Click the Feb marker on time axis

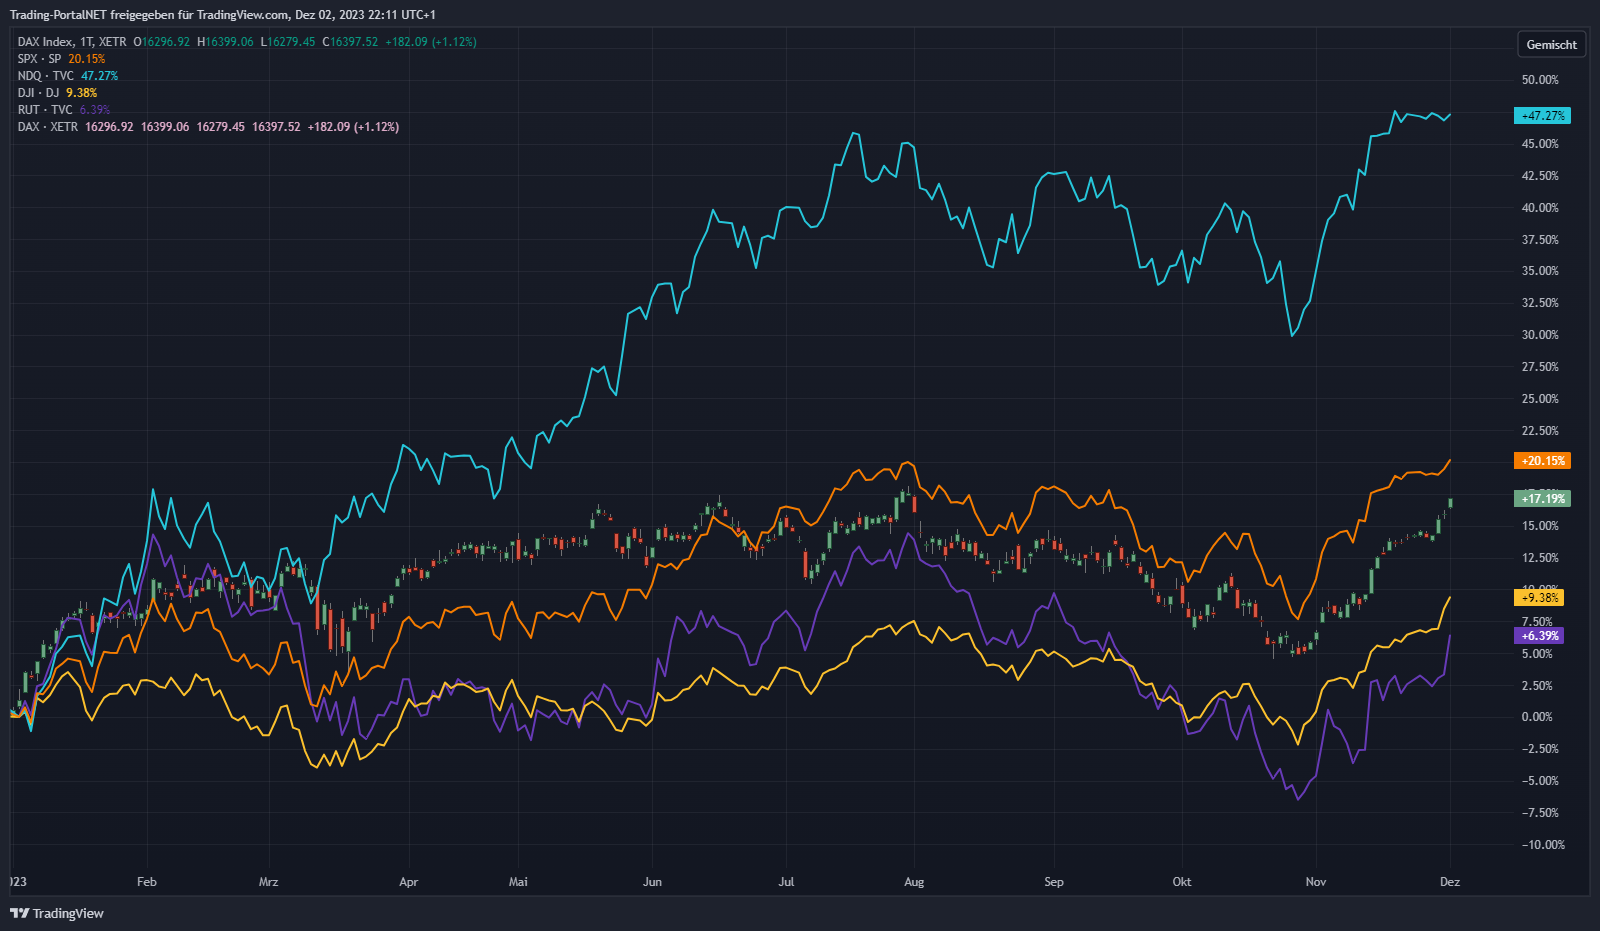pos(147,882)
